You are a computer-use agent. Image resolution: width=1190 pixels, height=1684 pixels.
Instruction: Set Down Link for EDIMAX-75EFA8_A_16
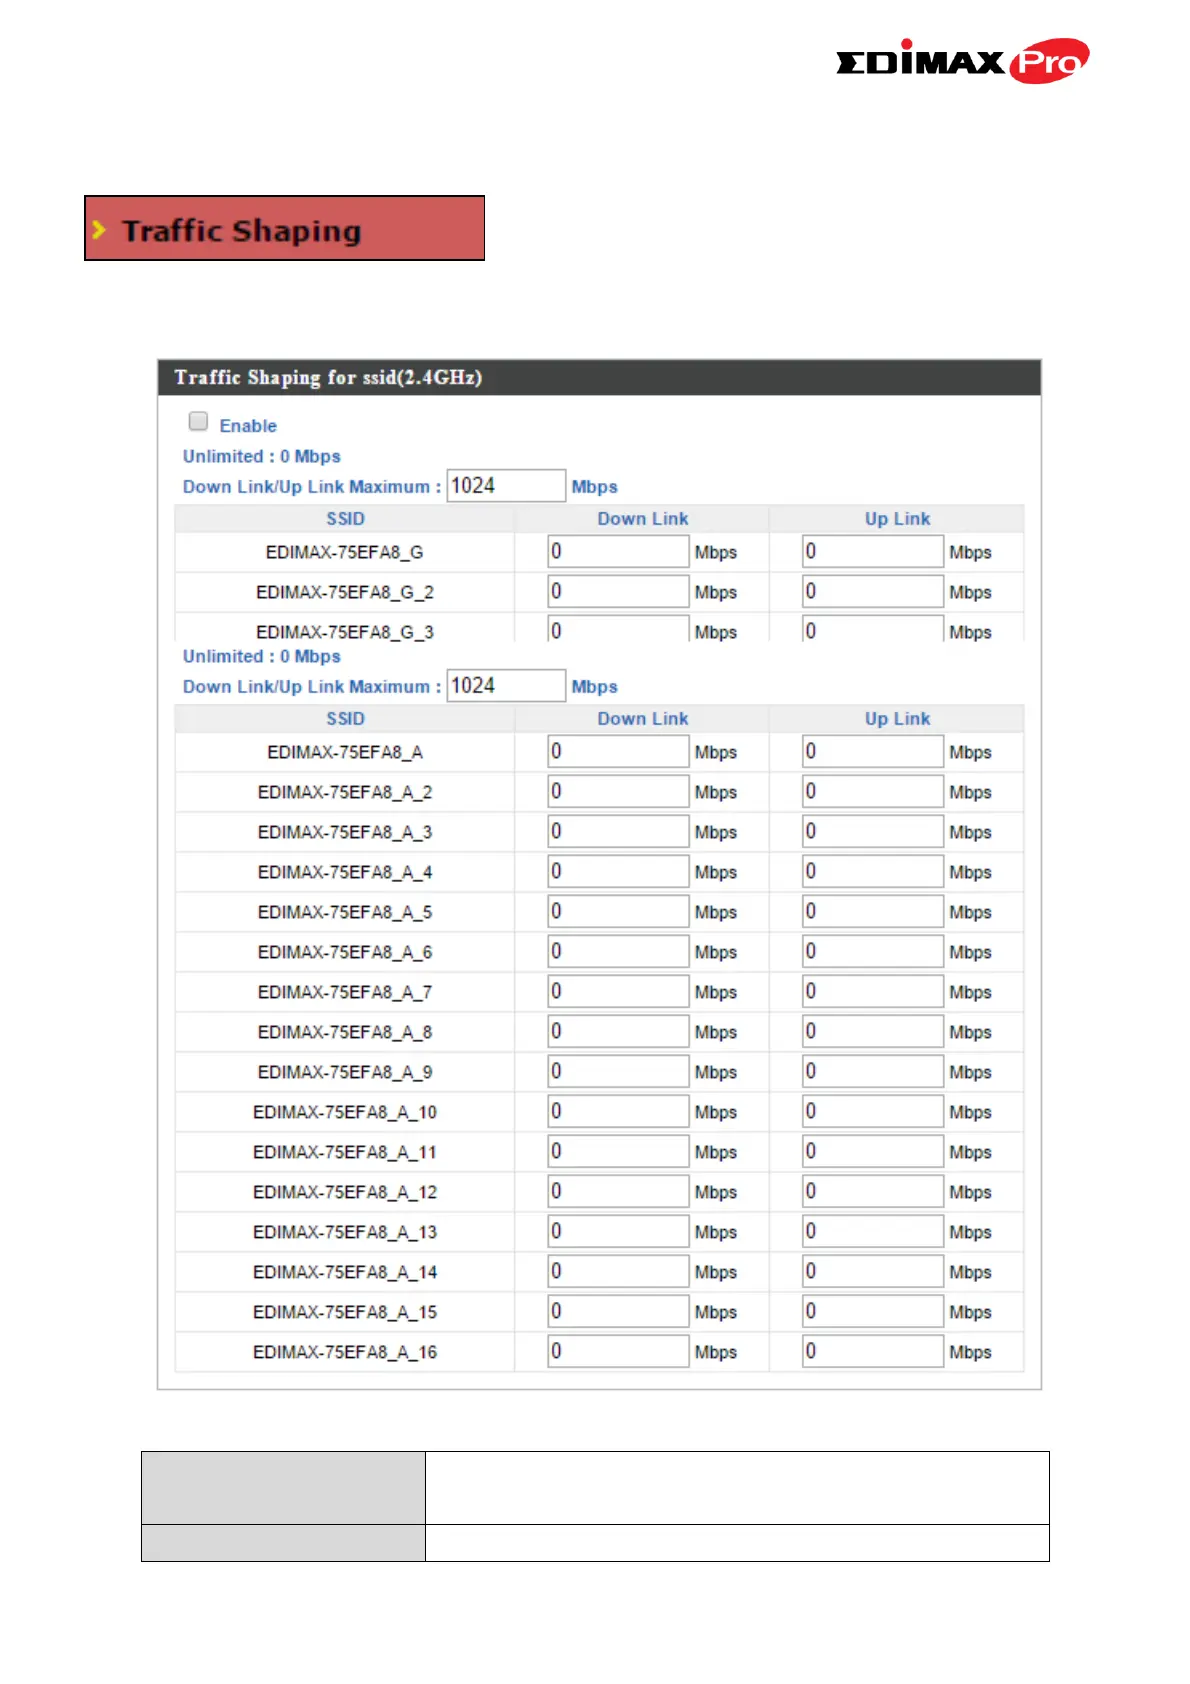619,1352
